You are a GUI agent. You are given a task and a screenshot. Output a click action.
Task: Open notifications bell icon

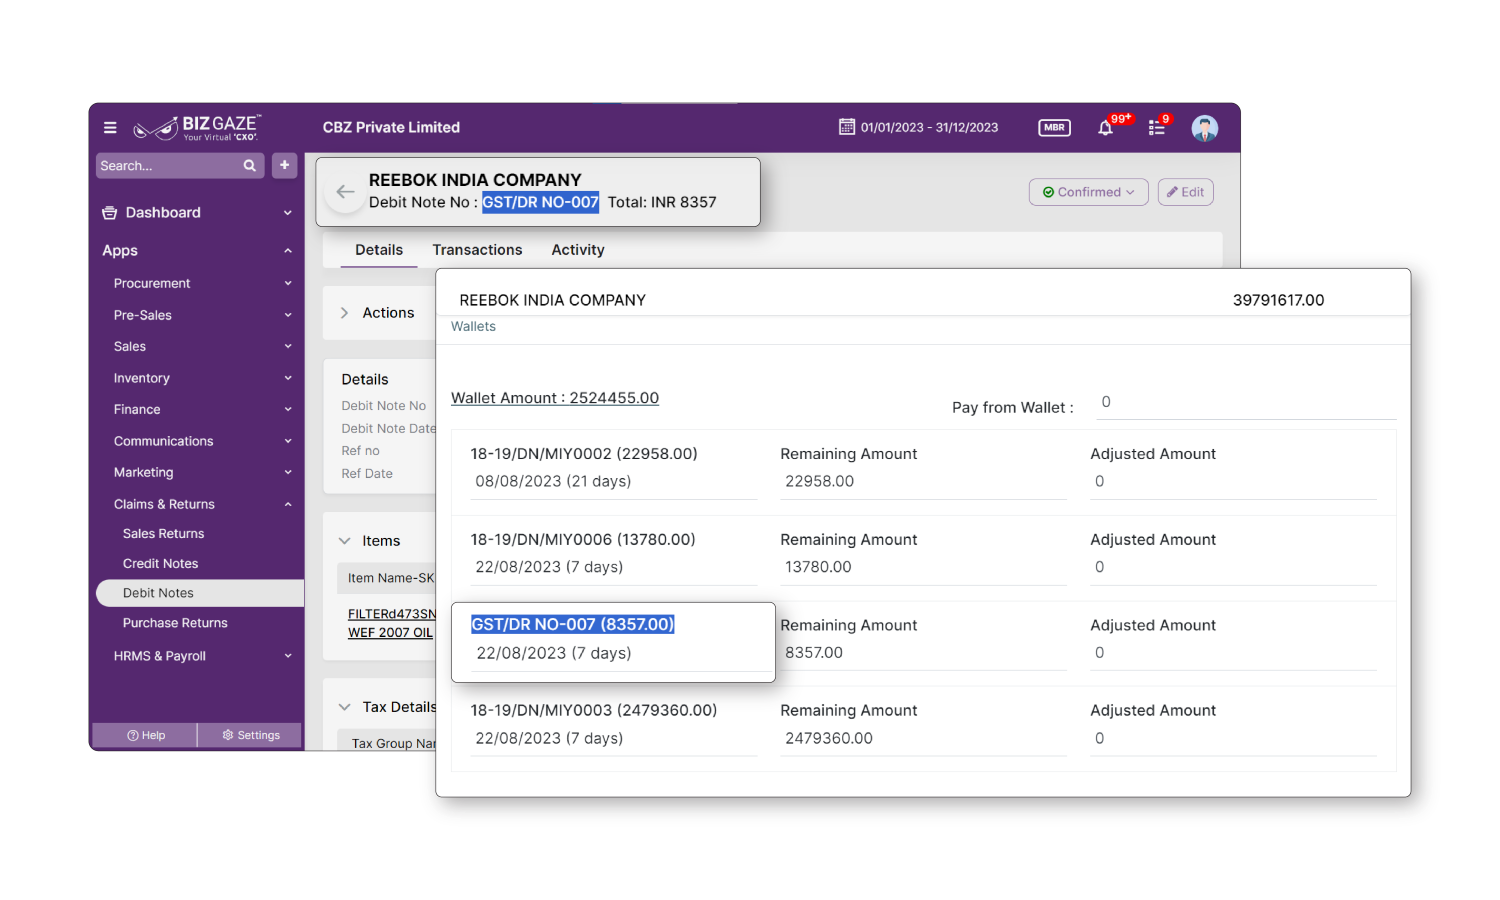[x=1106, y=128]
